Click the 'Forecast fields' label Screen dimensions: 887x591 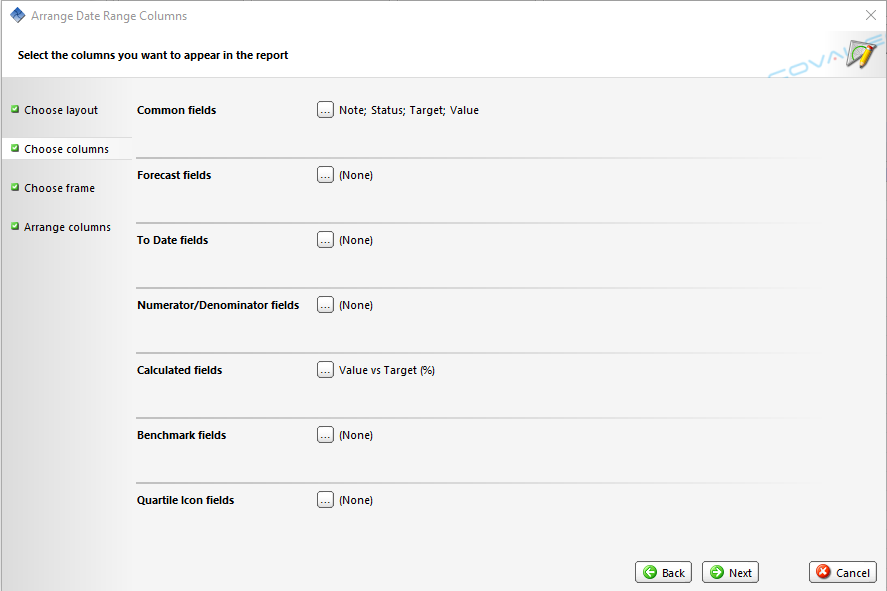(x=174, y=175)
